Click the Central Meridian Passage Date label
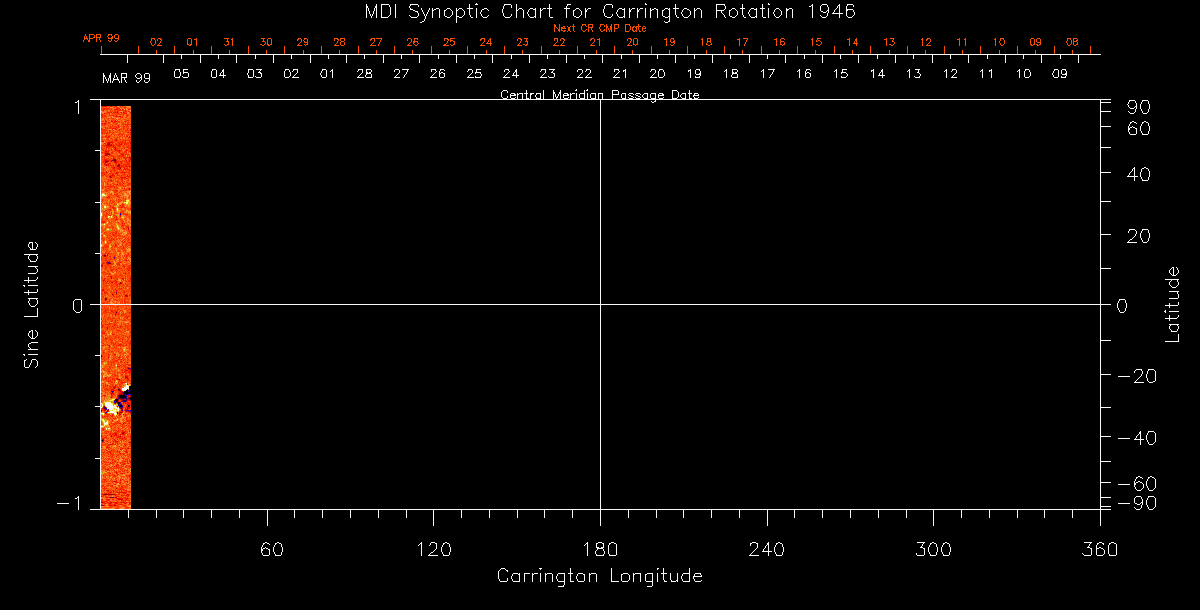Viewport: 1200px width, 610px height. 599,95
